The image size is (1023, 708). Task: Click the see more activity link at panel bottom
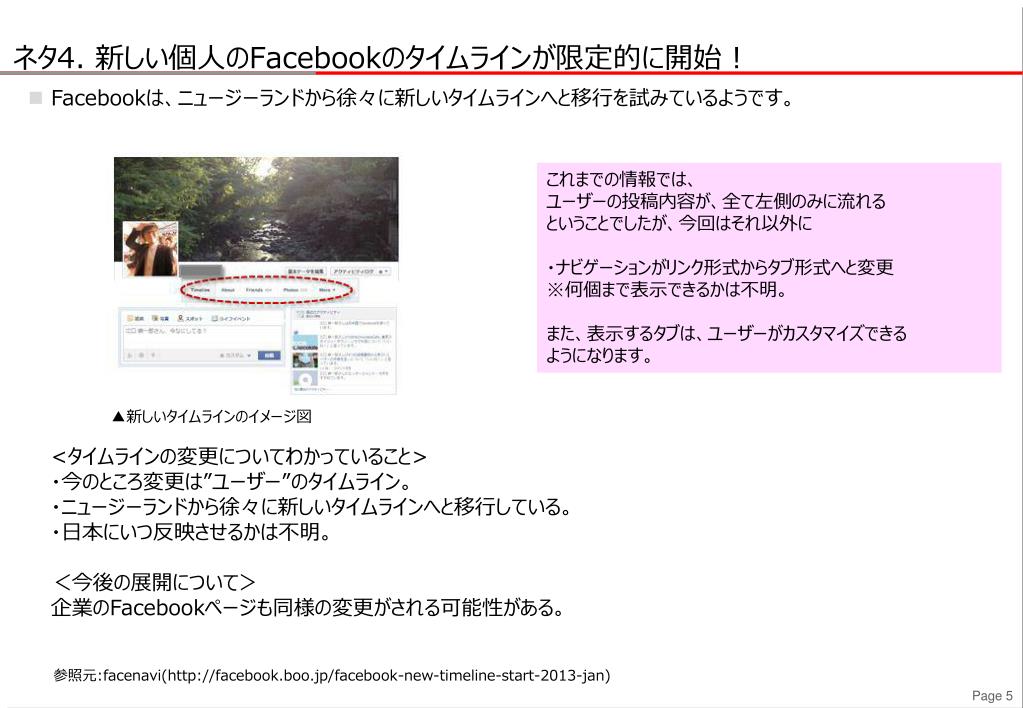pyautogui.click(x=311, y=390)
